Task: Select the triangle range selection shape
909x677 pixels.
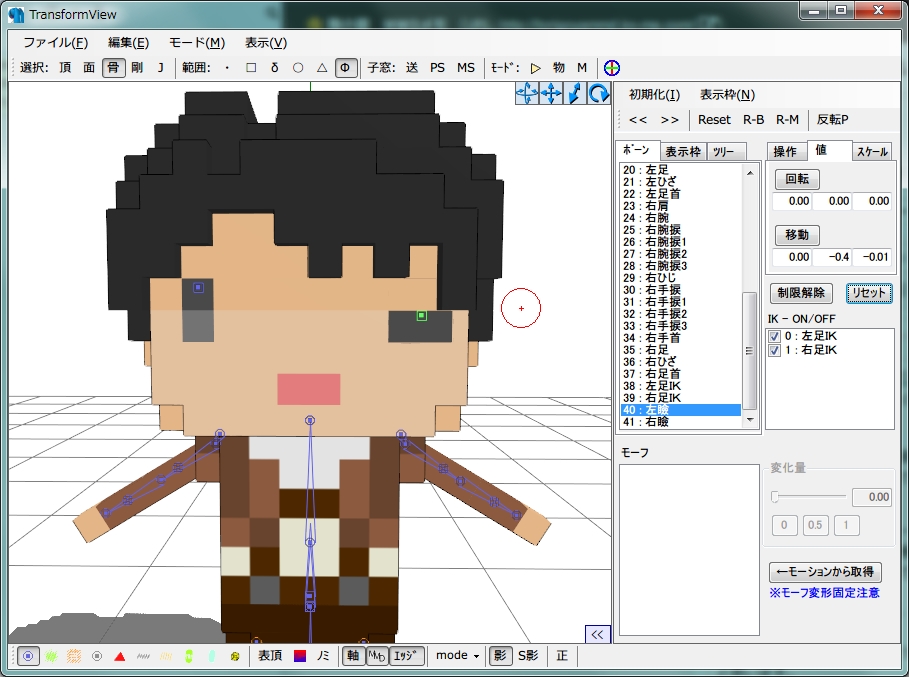Action: [321, 68]
